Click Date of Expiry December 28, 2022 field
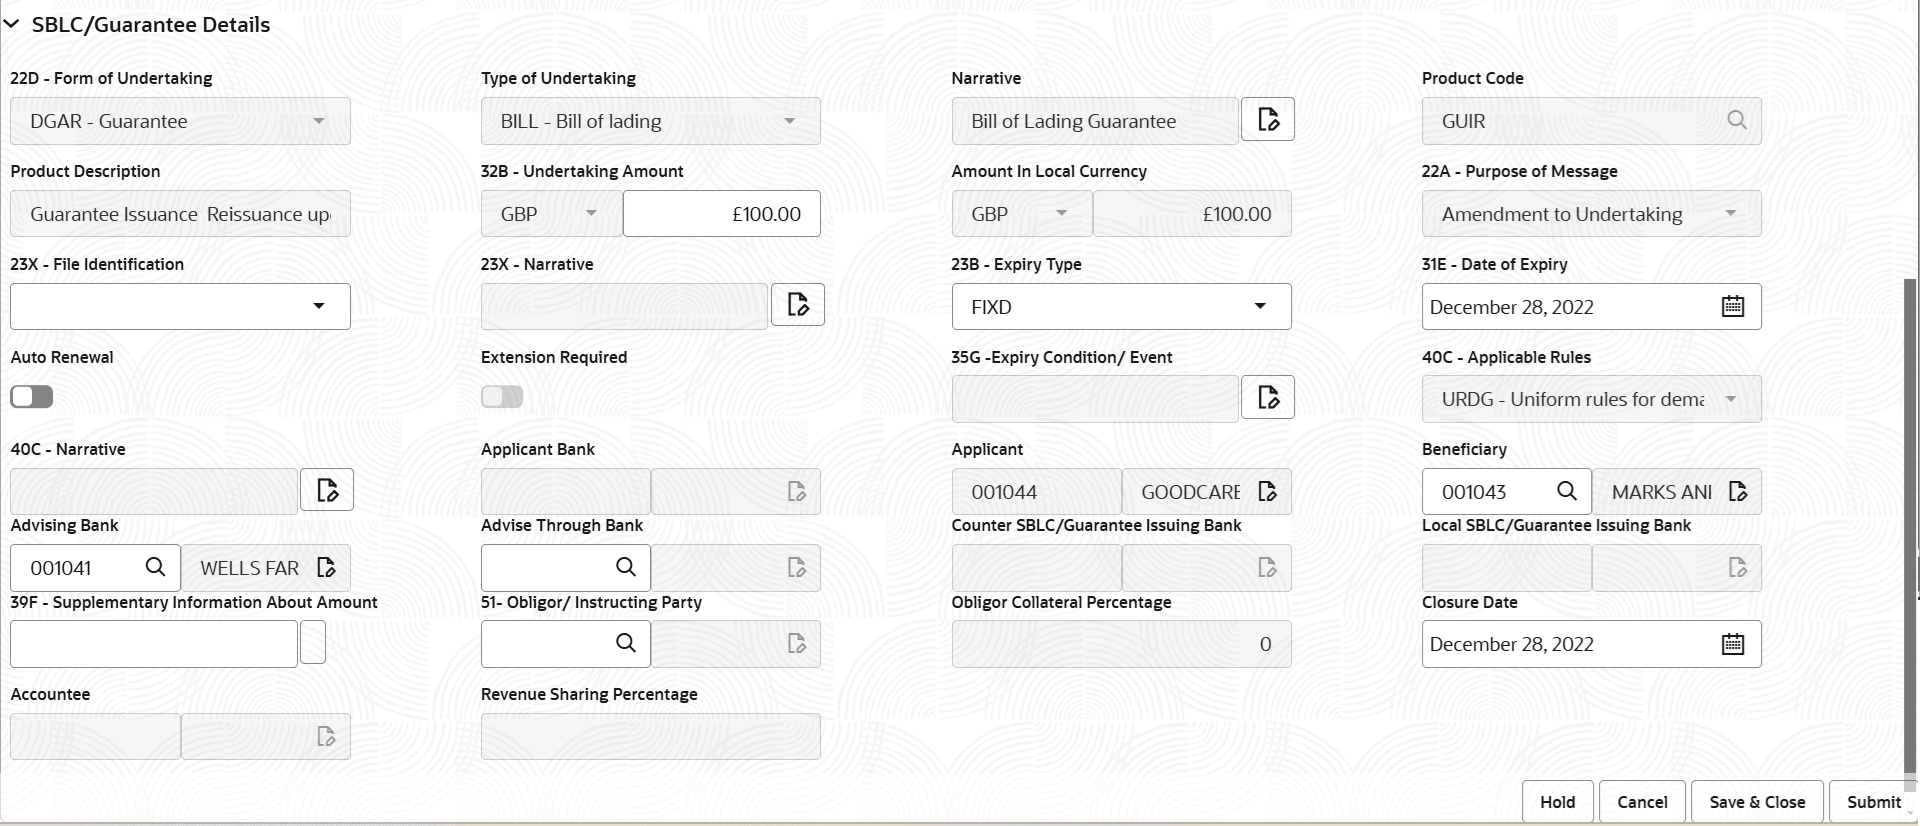The image size is (1920, 826). coord(1592,307)
